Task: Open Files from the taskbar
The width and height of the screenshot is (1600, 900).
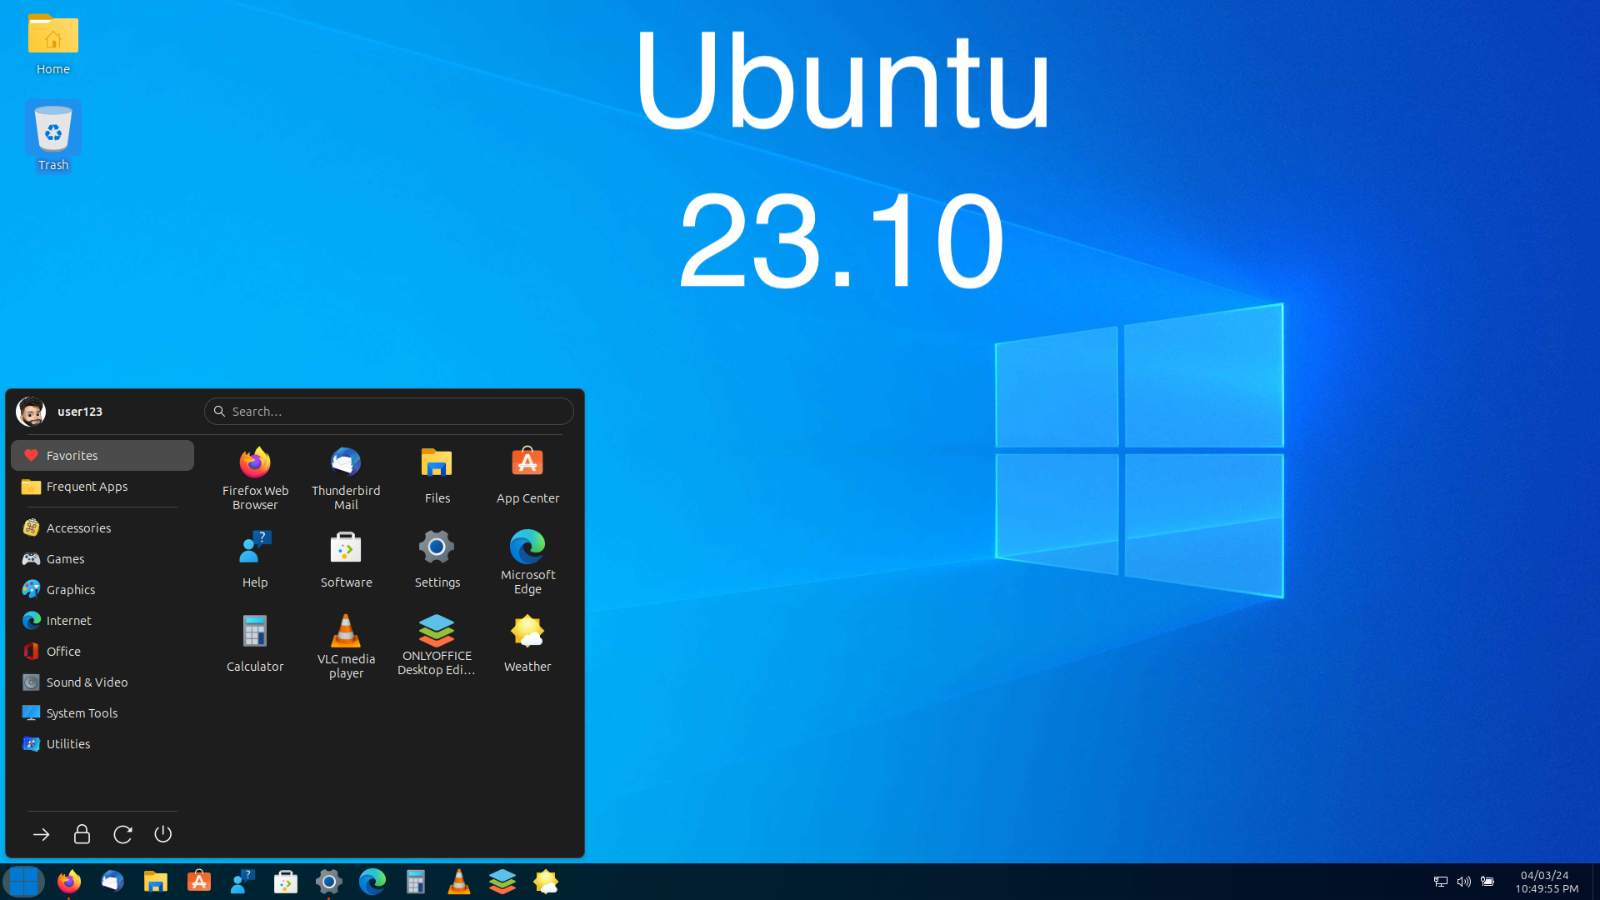Action: [155, 882]
